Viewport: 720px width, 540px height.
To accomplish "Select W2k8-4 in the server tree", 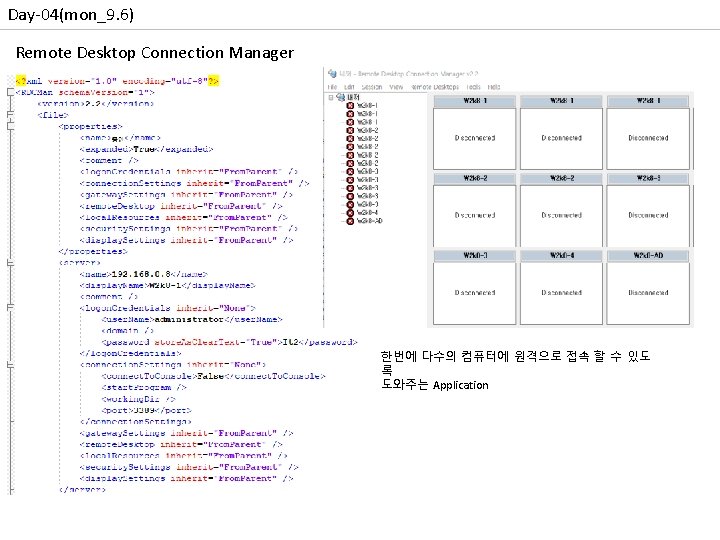I will pos(367,213).
